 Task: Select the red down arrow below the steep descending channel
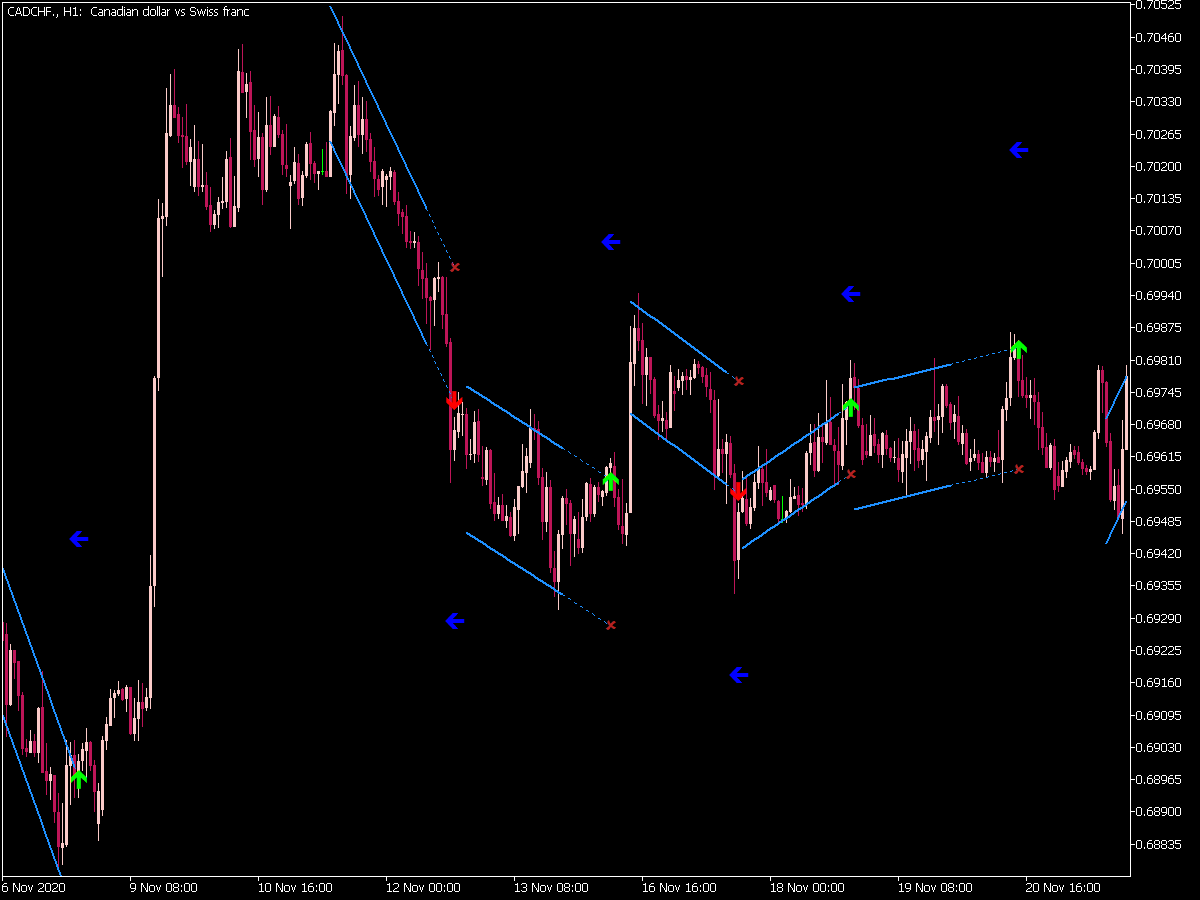point(453,400)
